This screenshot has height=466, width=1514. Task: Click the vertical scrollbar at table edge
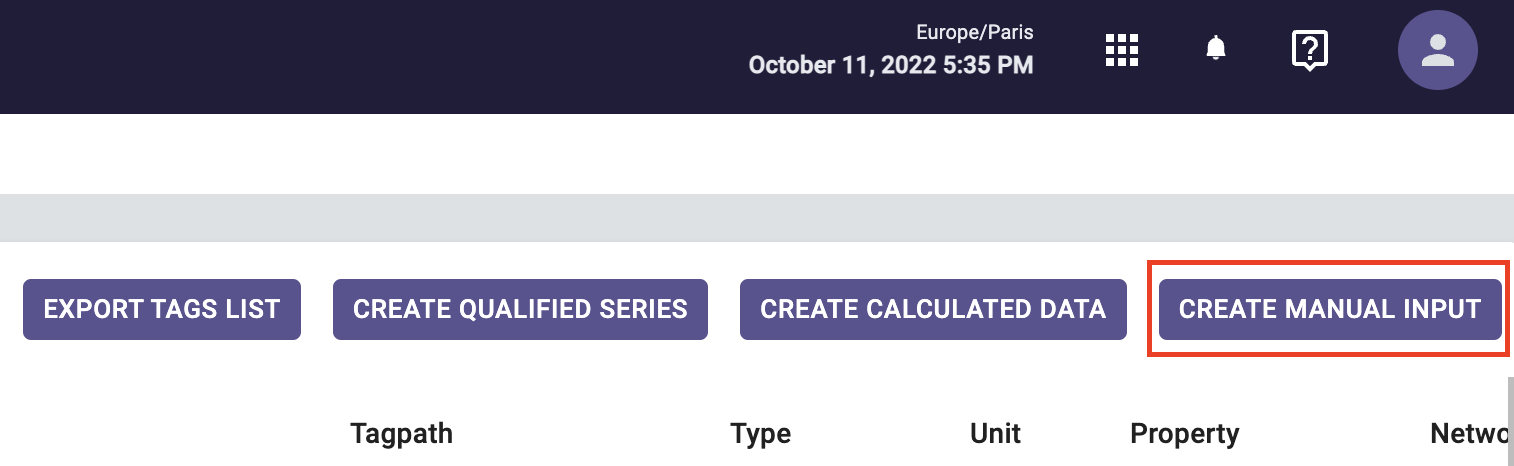(1510, 420)
